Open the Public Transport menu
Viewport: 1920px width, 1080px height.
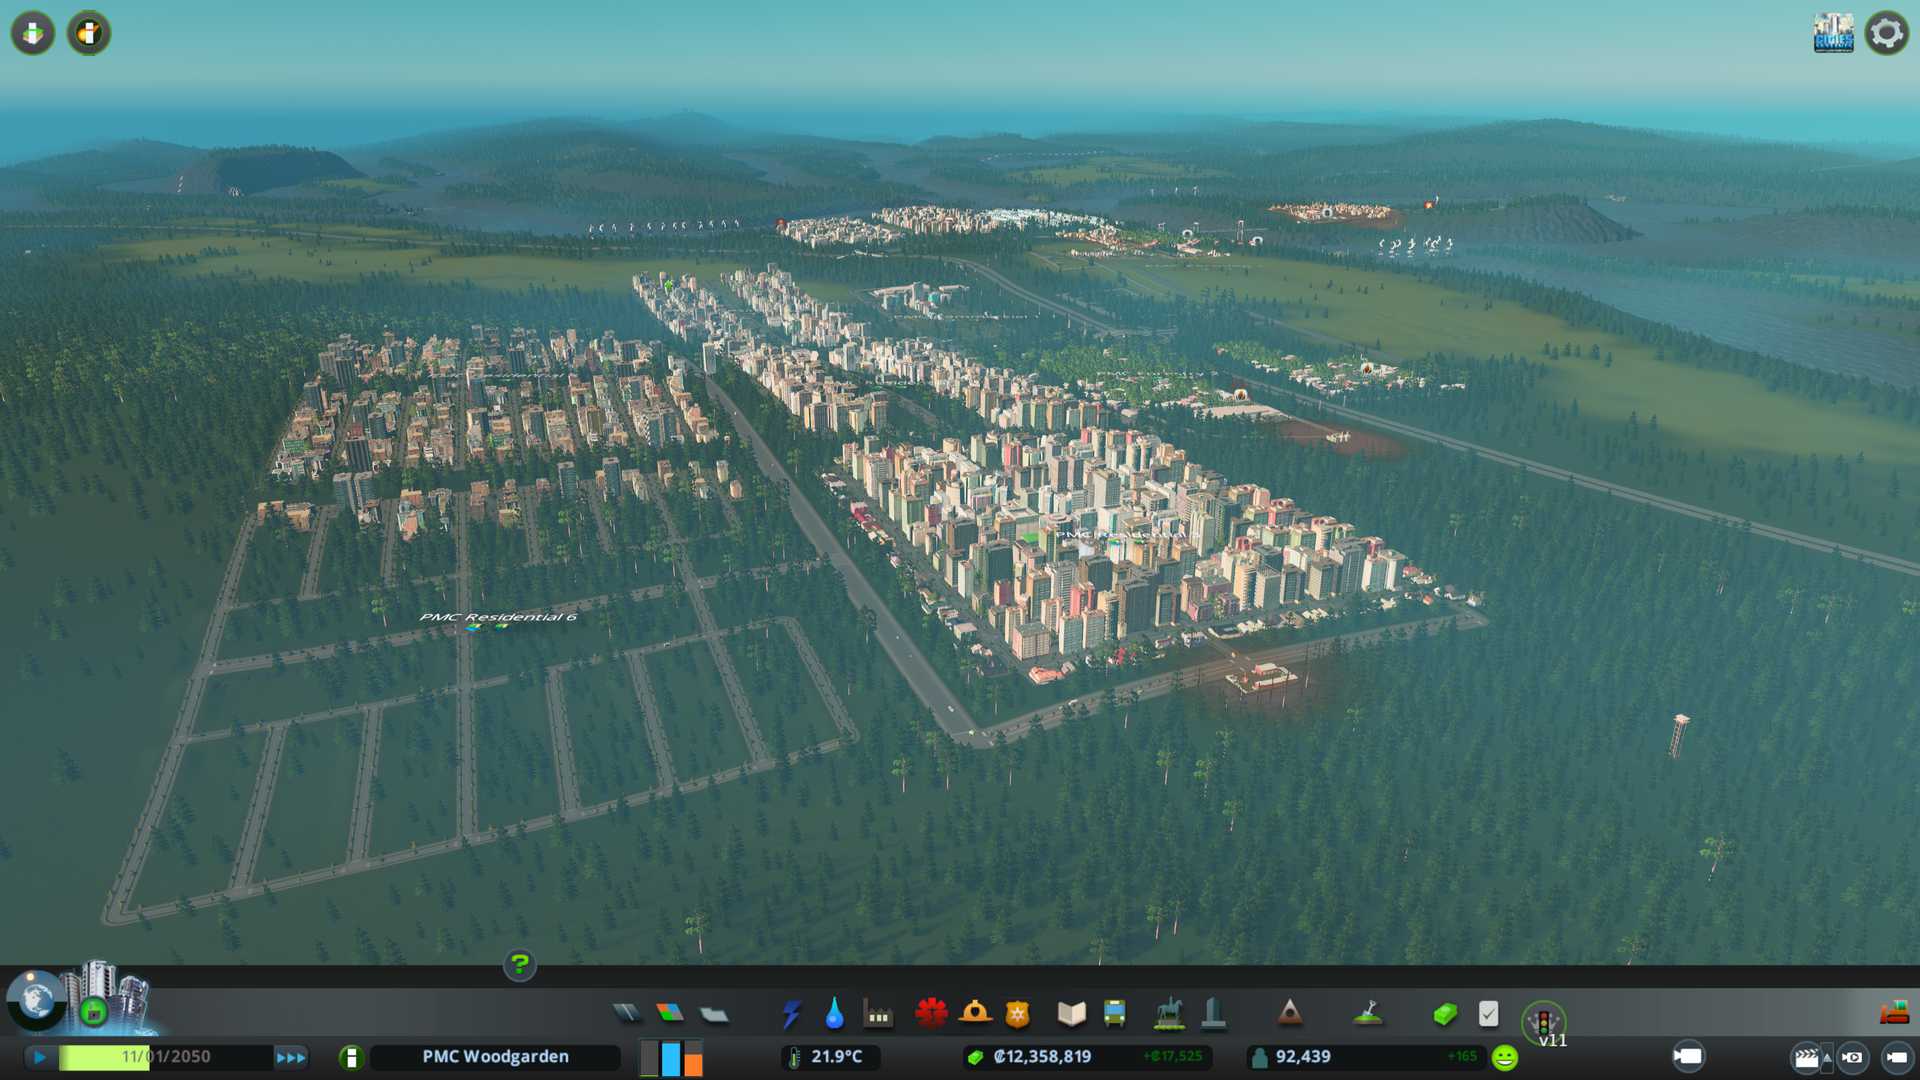coord(1114,1014)
